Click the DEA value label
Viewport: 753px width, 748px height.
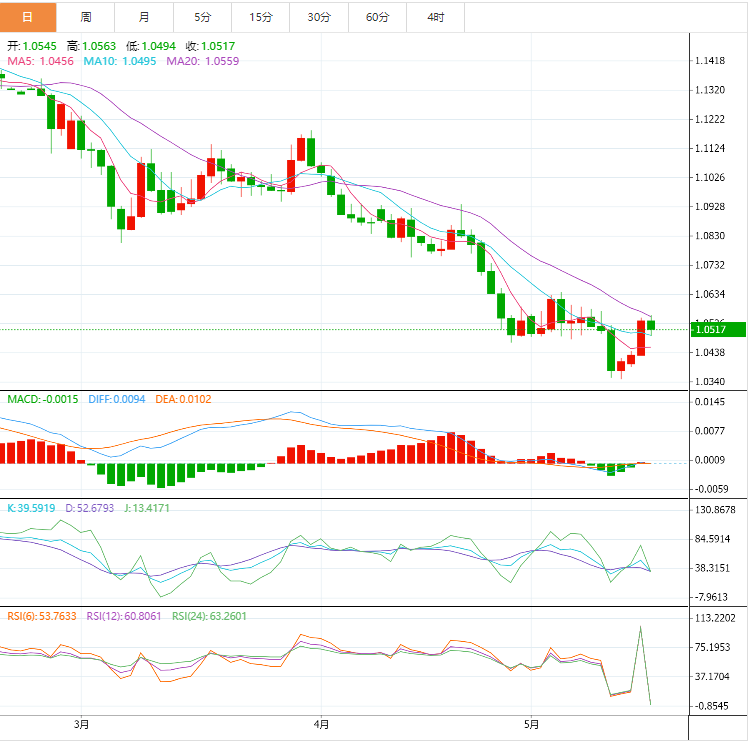[183, 399]
